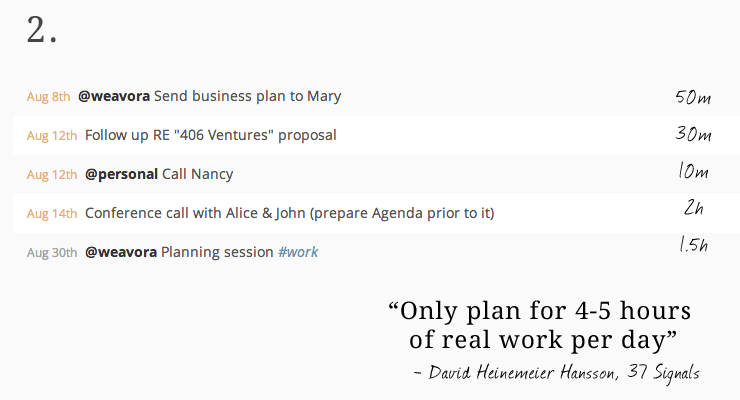The width and height of the screenshot is (740, 400).
Task: Click the 1.5h time estimate
Action: pos(693,244)
